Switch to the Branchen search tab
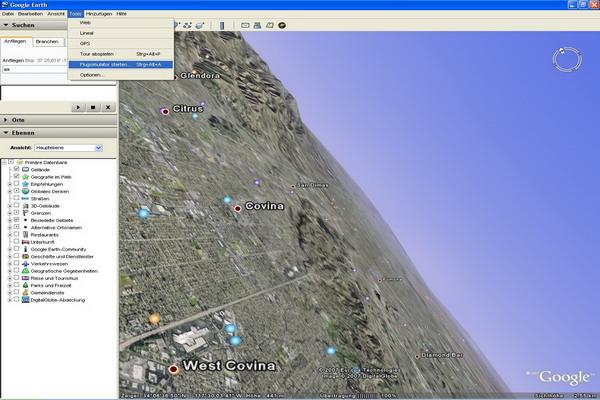This screenshot has width=600, height=400. (x=47, y=41)
